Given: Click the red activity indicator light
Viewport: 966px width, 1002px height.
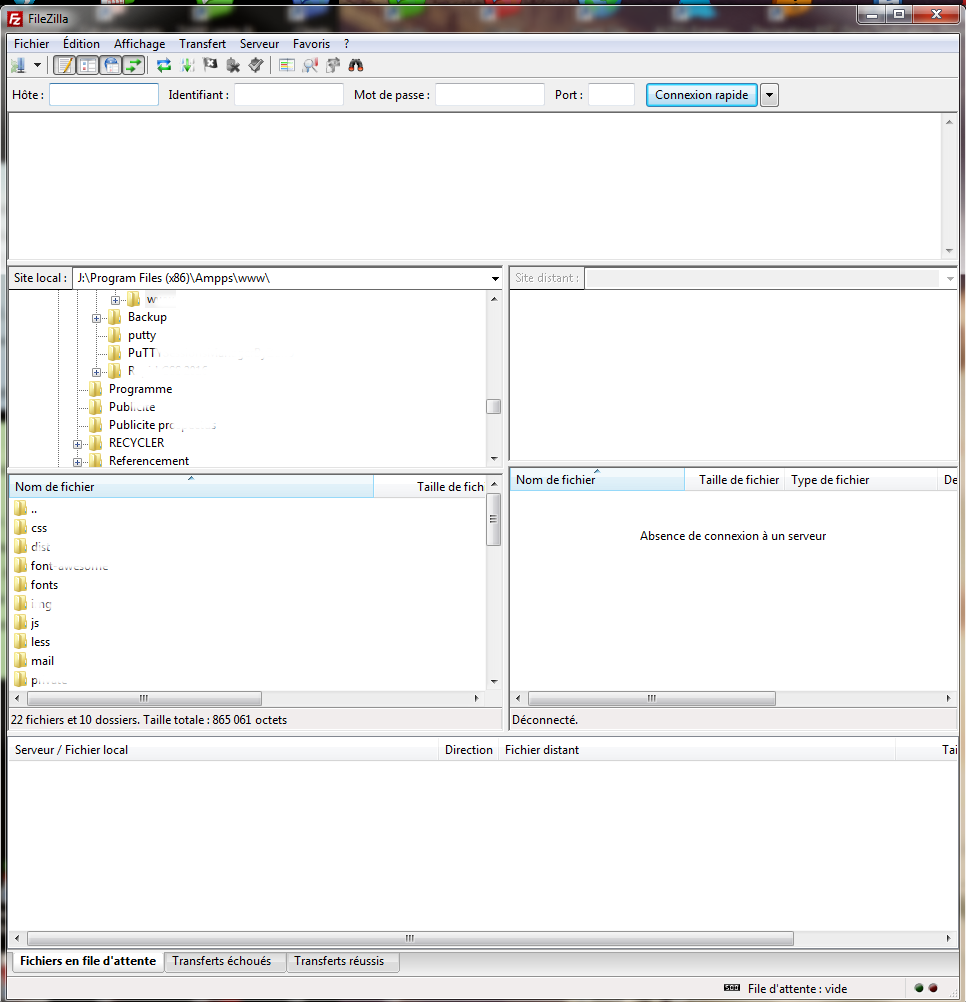Looking at the screenshot, I should click(933, 988).
